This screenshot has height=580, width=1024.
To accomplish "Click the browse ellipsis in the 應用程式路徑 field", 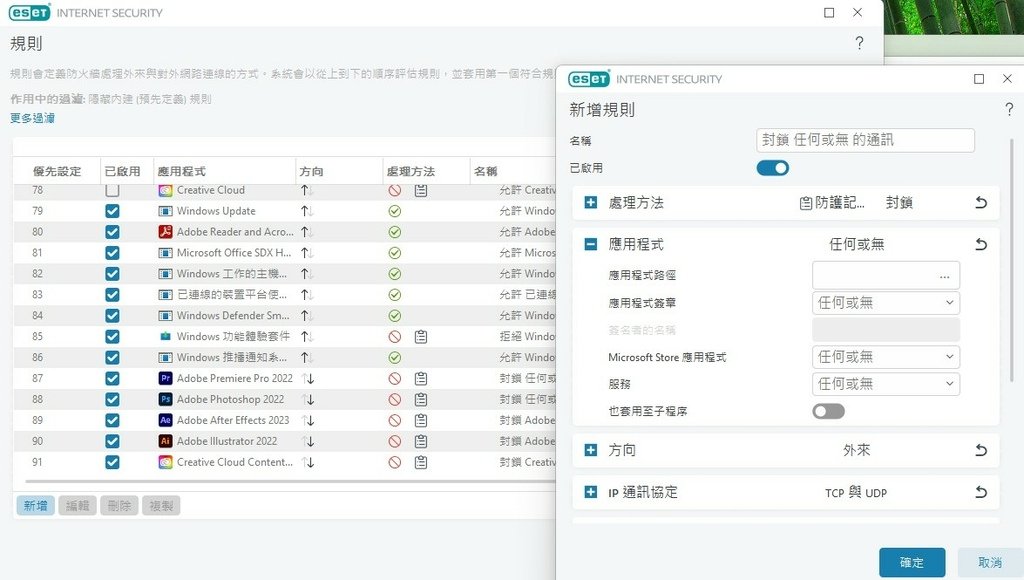I will point(944,276).
